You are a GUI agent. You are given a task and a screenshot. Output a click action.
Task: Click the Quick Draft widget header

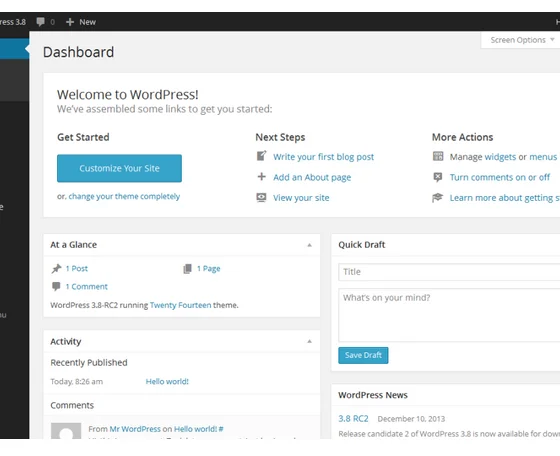(x=446, y=245)
